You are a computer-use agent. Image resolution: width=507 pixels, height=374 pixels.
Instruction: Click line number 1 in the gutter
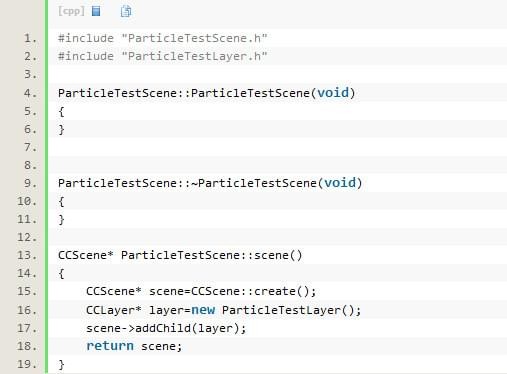[x=30, y=38]
